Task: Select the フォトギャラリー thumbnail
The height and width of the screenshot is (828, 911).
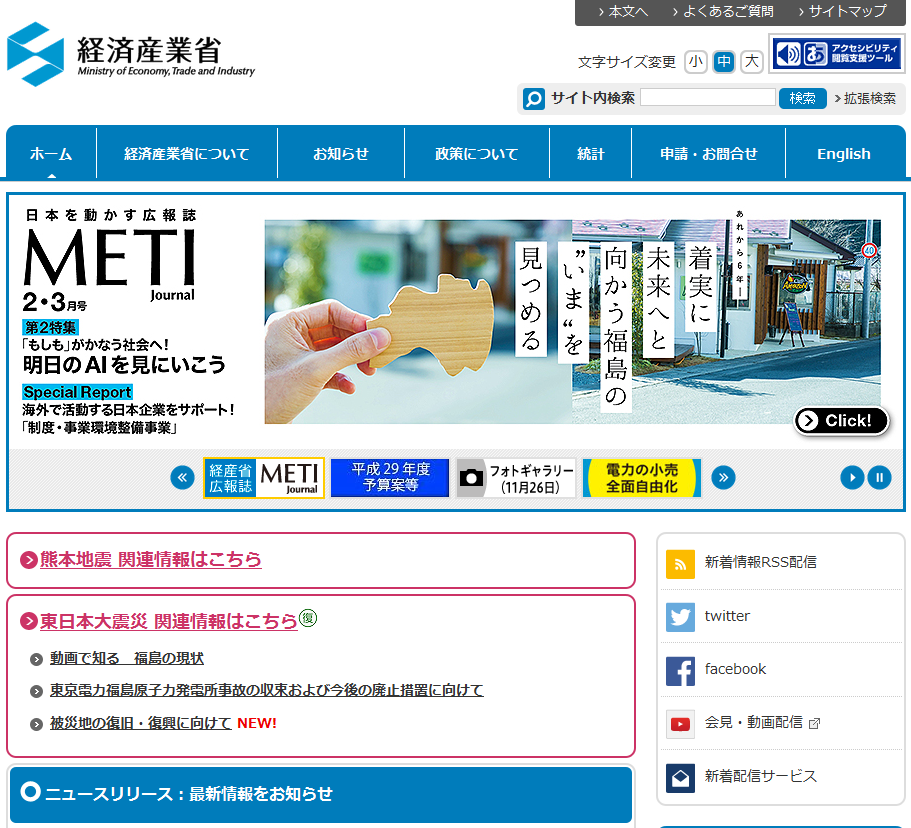Action: [x=516, y=478]
